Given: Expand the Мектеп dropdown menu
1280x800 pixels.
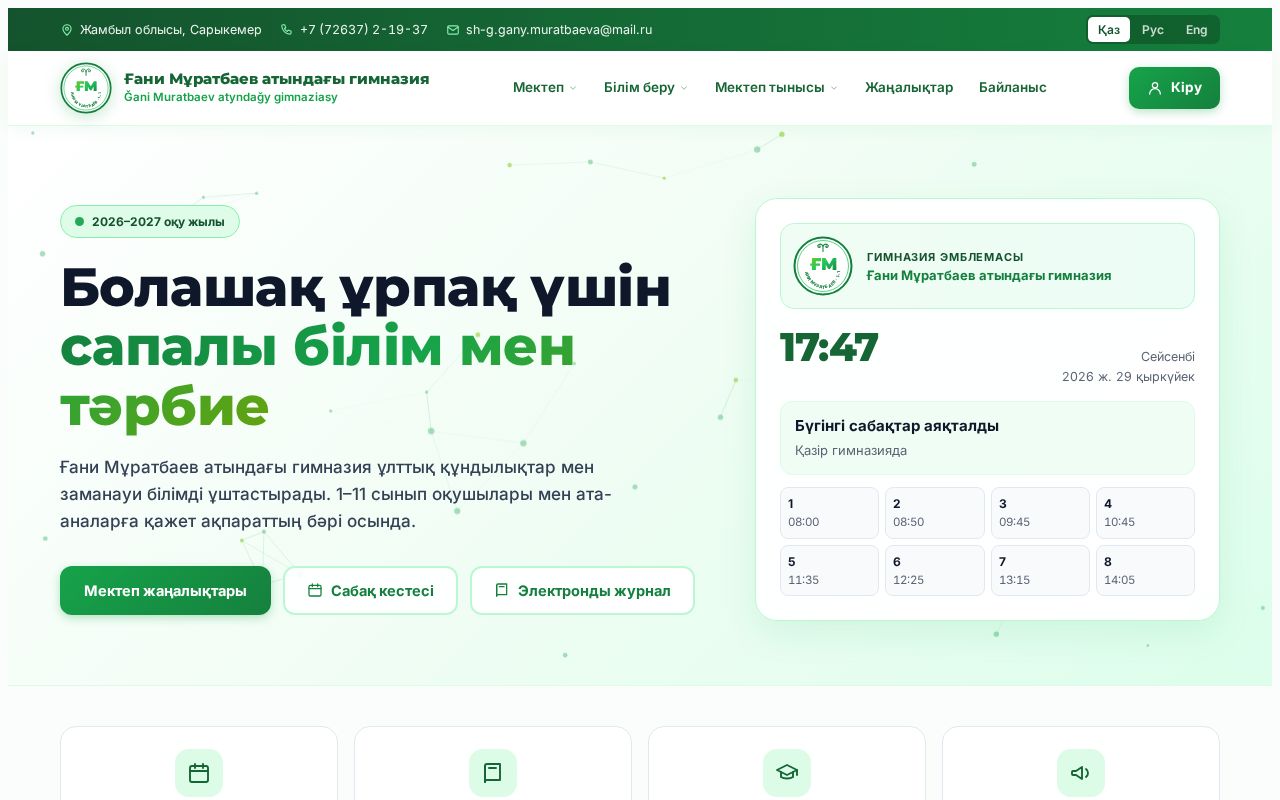Looking at the screenshot, I should click(x=545, y=88).
